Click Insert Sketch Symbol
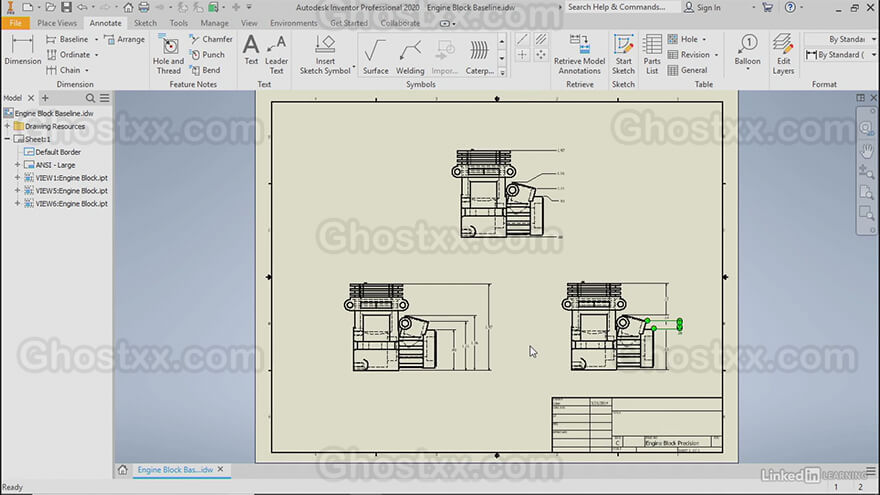Screen dimensions: 880x495 tap(325, 54)
